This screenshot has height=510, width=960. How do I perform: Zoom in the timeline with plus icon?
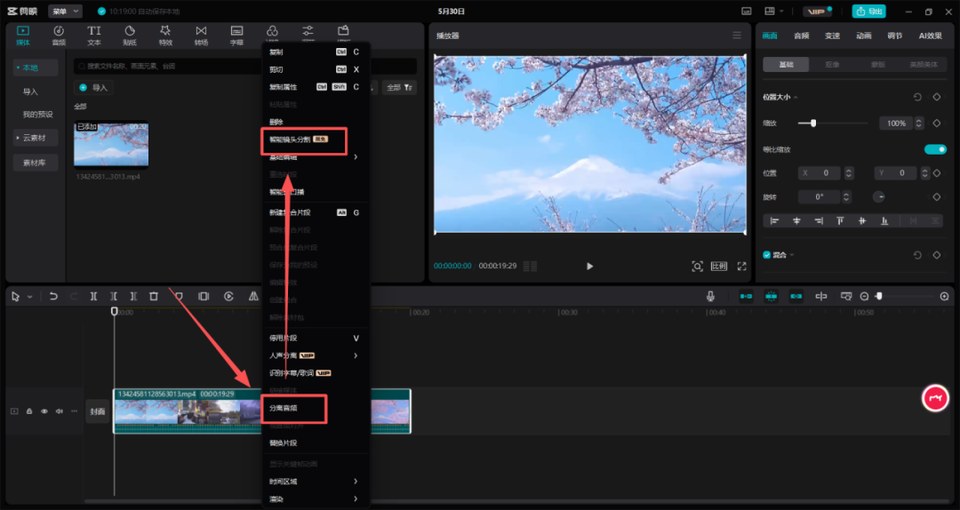pyautogui.click(x=944, y=296)
